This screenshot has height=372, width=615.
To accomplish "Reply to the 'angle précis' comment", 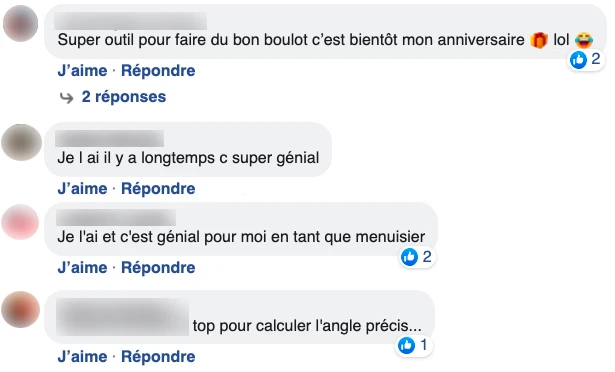I will [158, 357].
